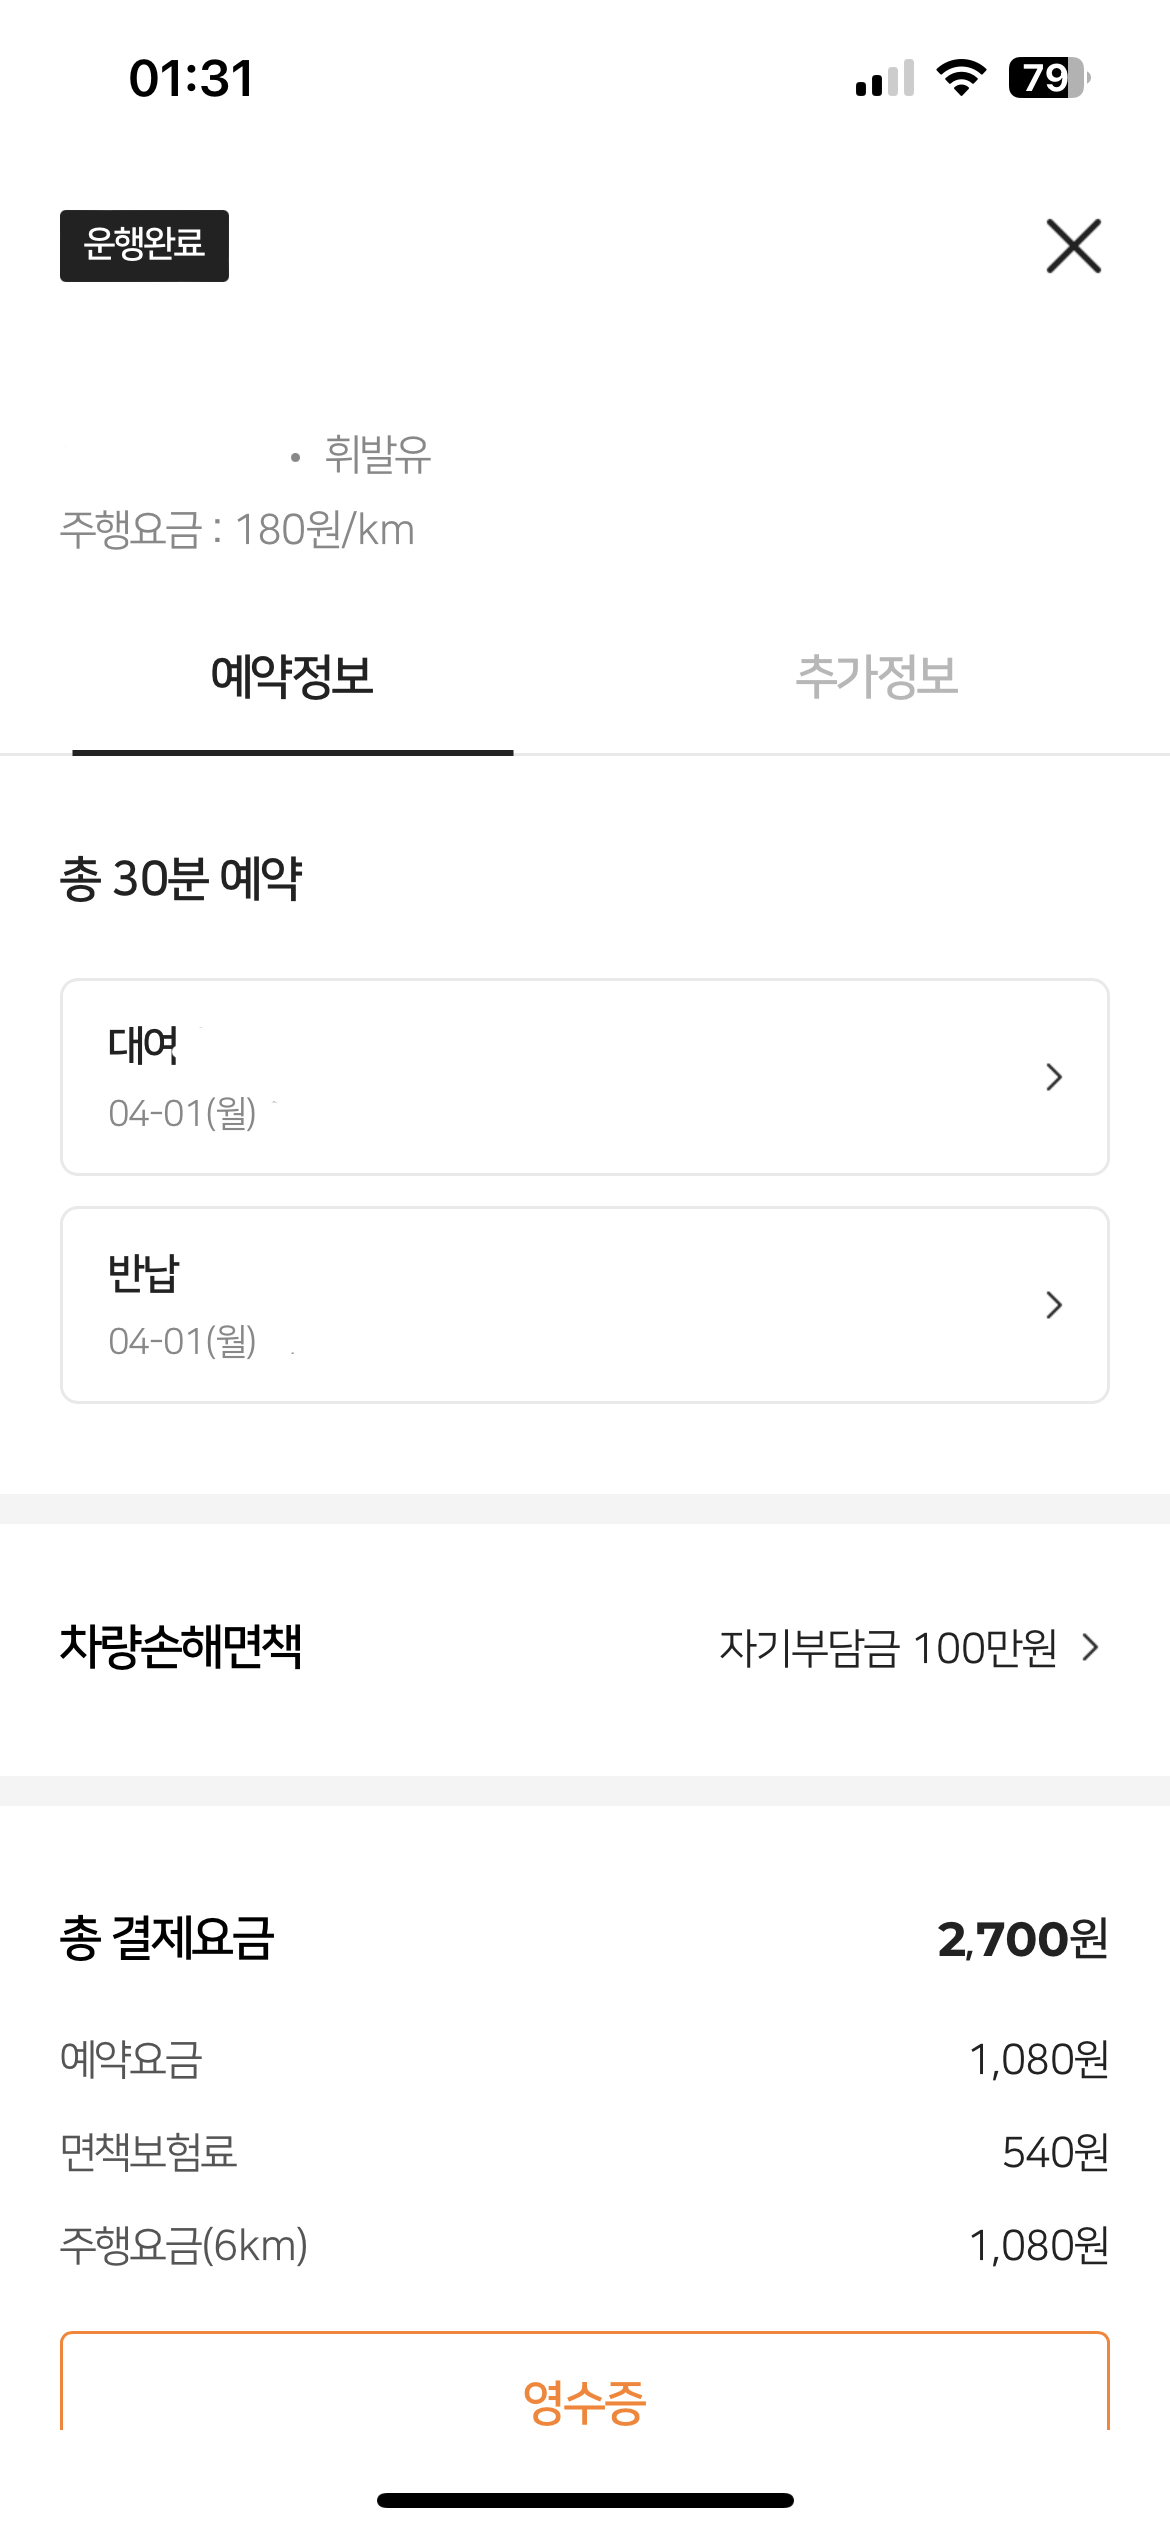Tap the 01:31 clock in status bar
Viewport: 1170px width, 2532px height.
pyautogui.click(x=191, y=79)
